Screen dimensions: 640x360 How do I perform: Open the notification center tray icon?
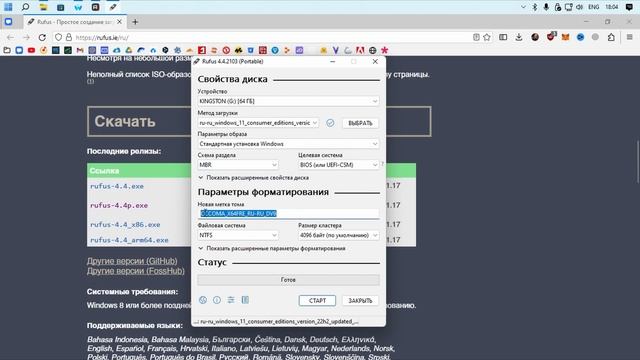[629, 7]
